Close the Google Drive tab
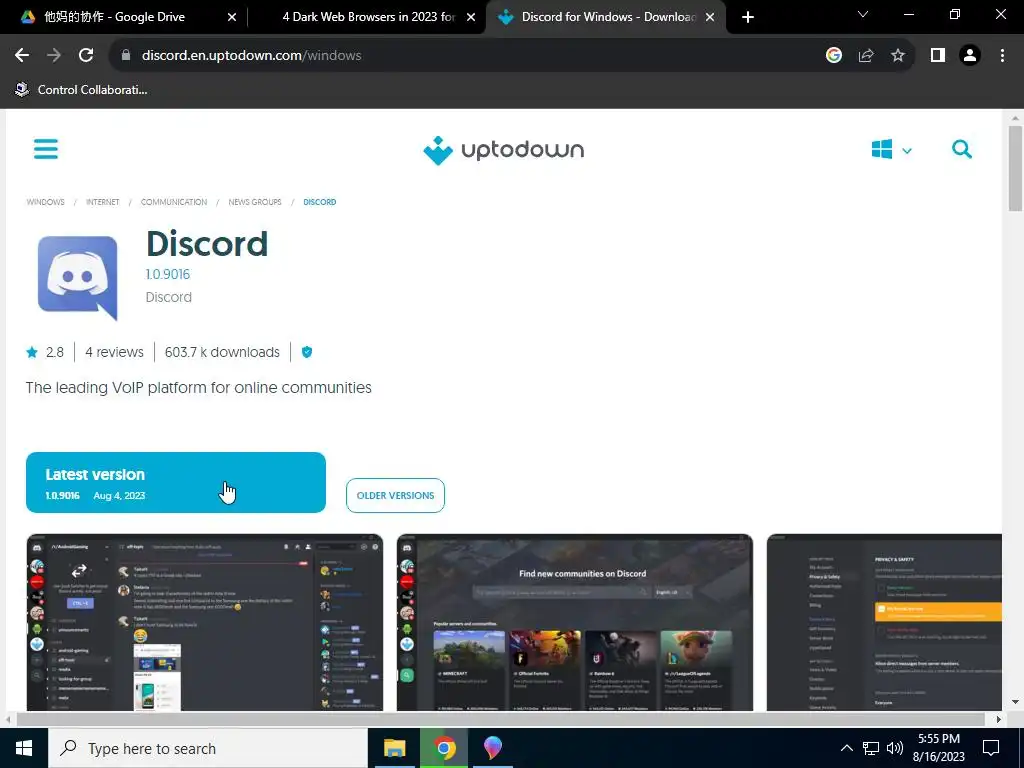The height and width of the screenshot is (768, 1024). point(232,18)
